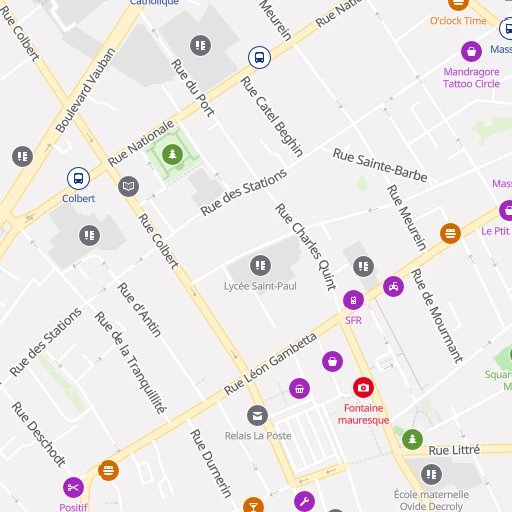Image resolution: width=512 pixels, height=512 pixels.
Task: Select the SFR phone shop marker
Action: click(x=353, y=300)
